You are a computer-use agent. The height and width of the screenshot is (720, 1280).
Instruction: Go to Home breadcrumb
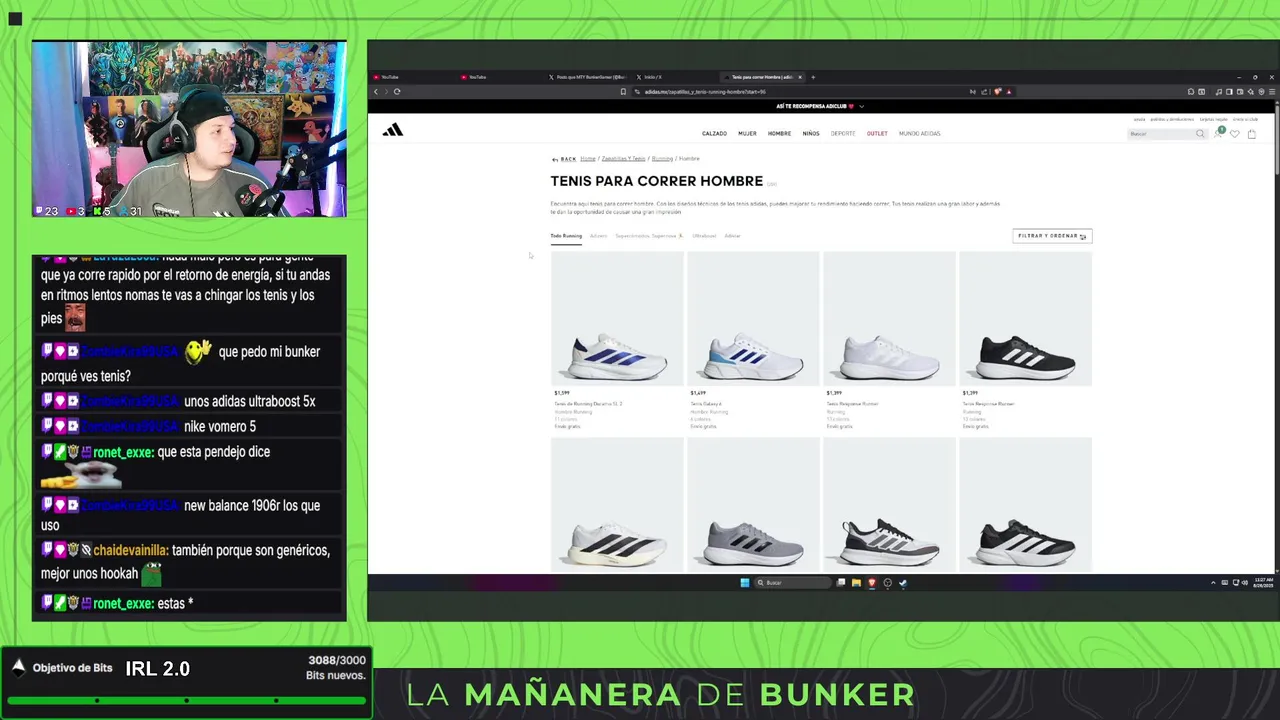588,159
